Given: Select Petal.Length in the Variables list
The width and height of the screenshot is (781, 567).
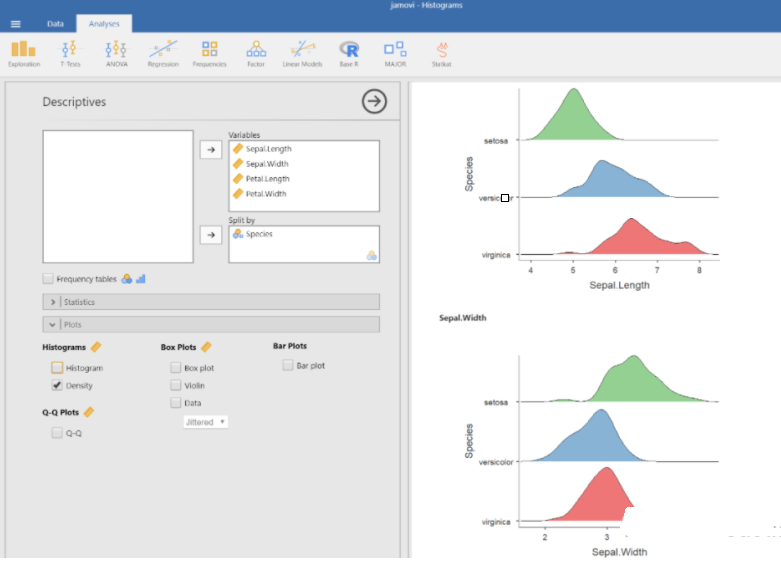Looking at the screenshot, I should click(x=268, y=179).
